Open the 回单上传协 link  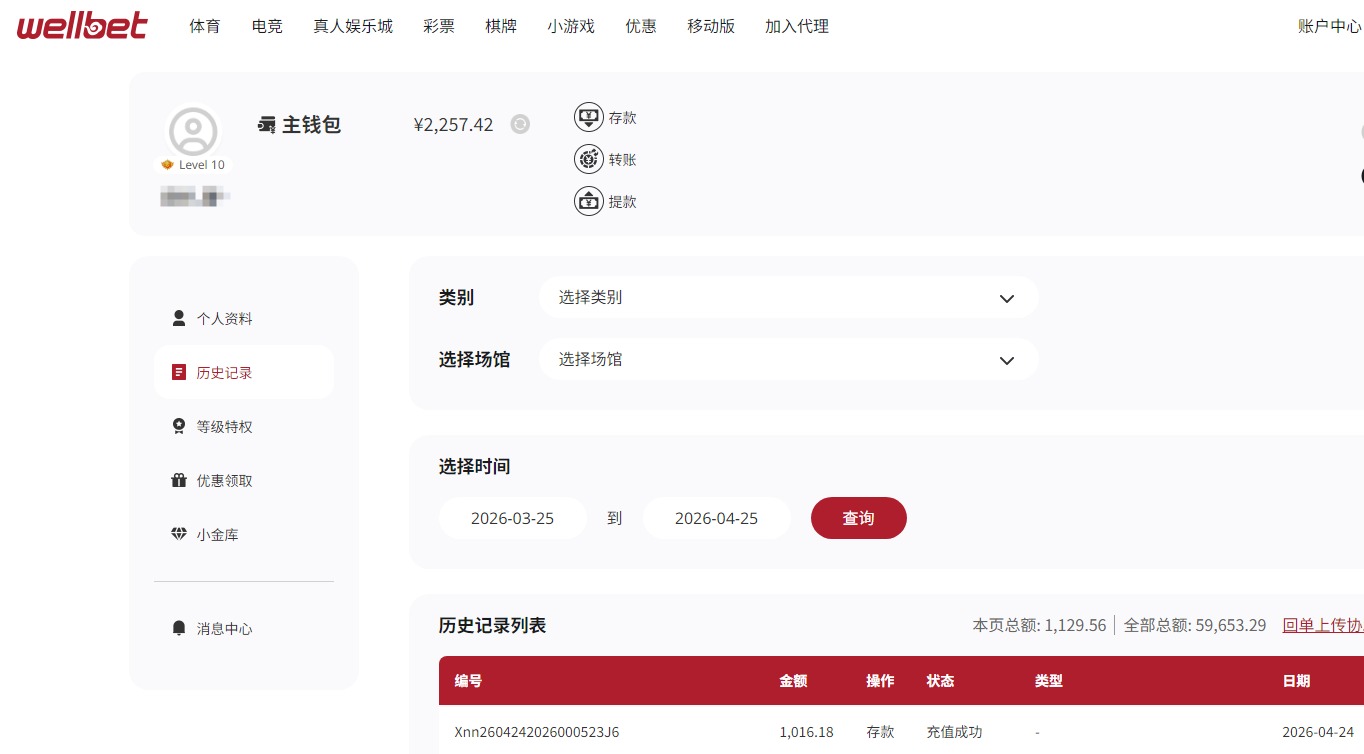1323,625
